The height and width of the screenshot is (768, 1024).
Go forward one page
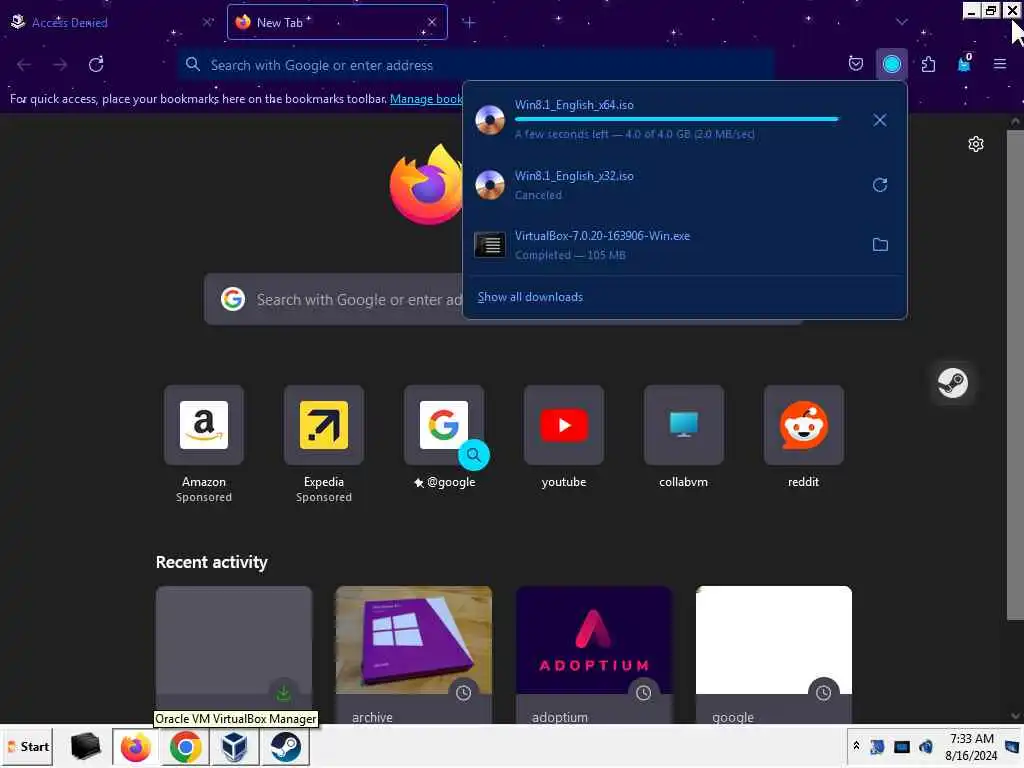click(60, 64)
